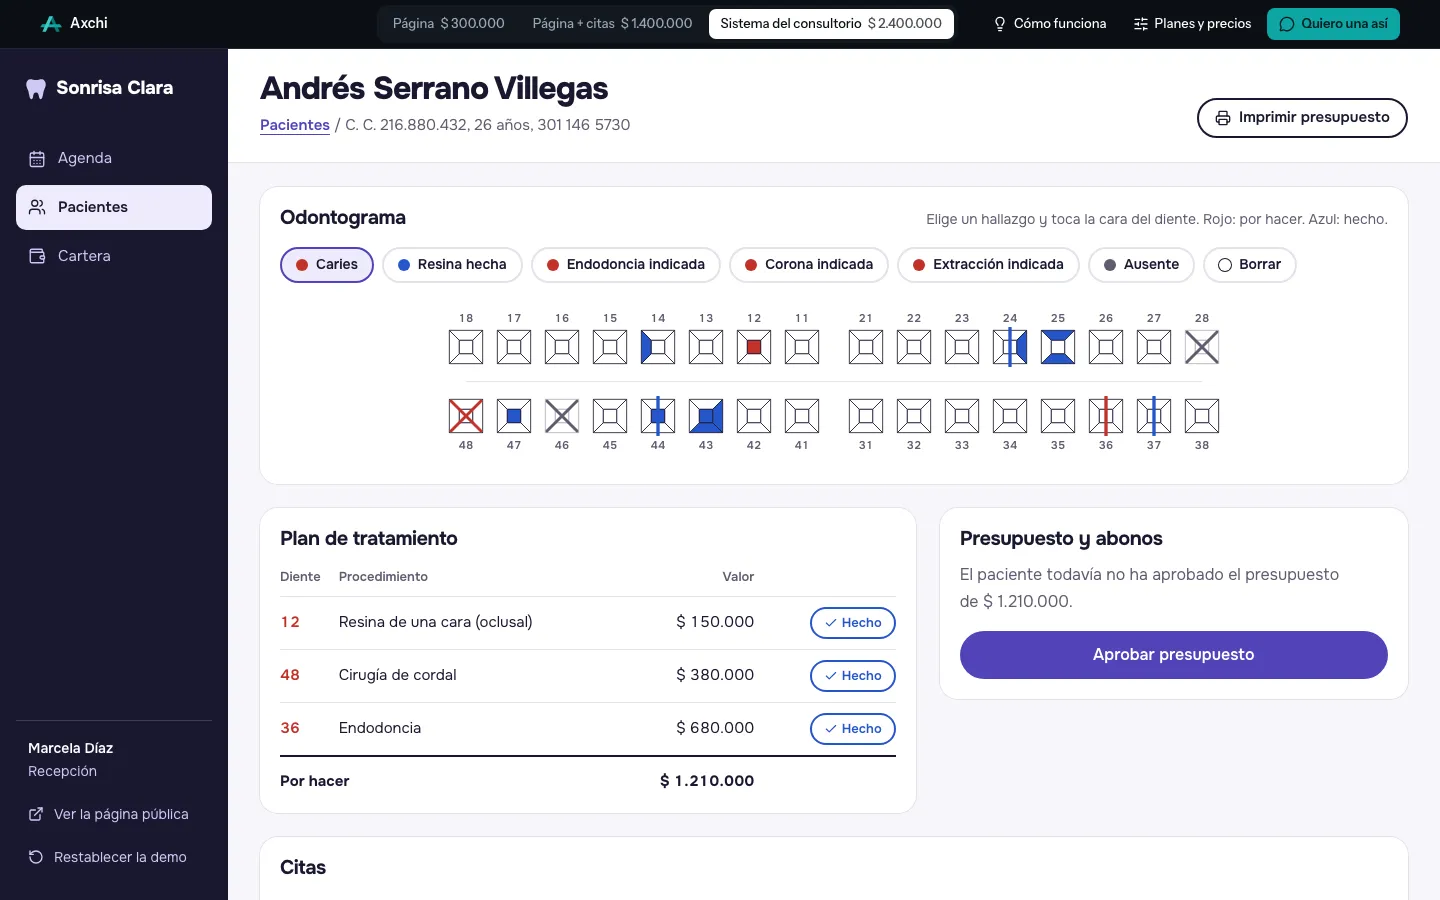Viewport: 1440px width, 900px height.
Task: Select tooth 43 in the odontogram
Action: 706,416
